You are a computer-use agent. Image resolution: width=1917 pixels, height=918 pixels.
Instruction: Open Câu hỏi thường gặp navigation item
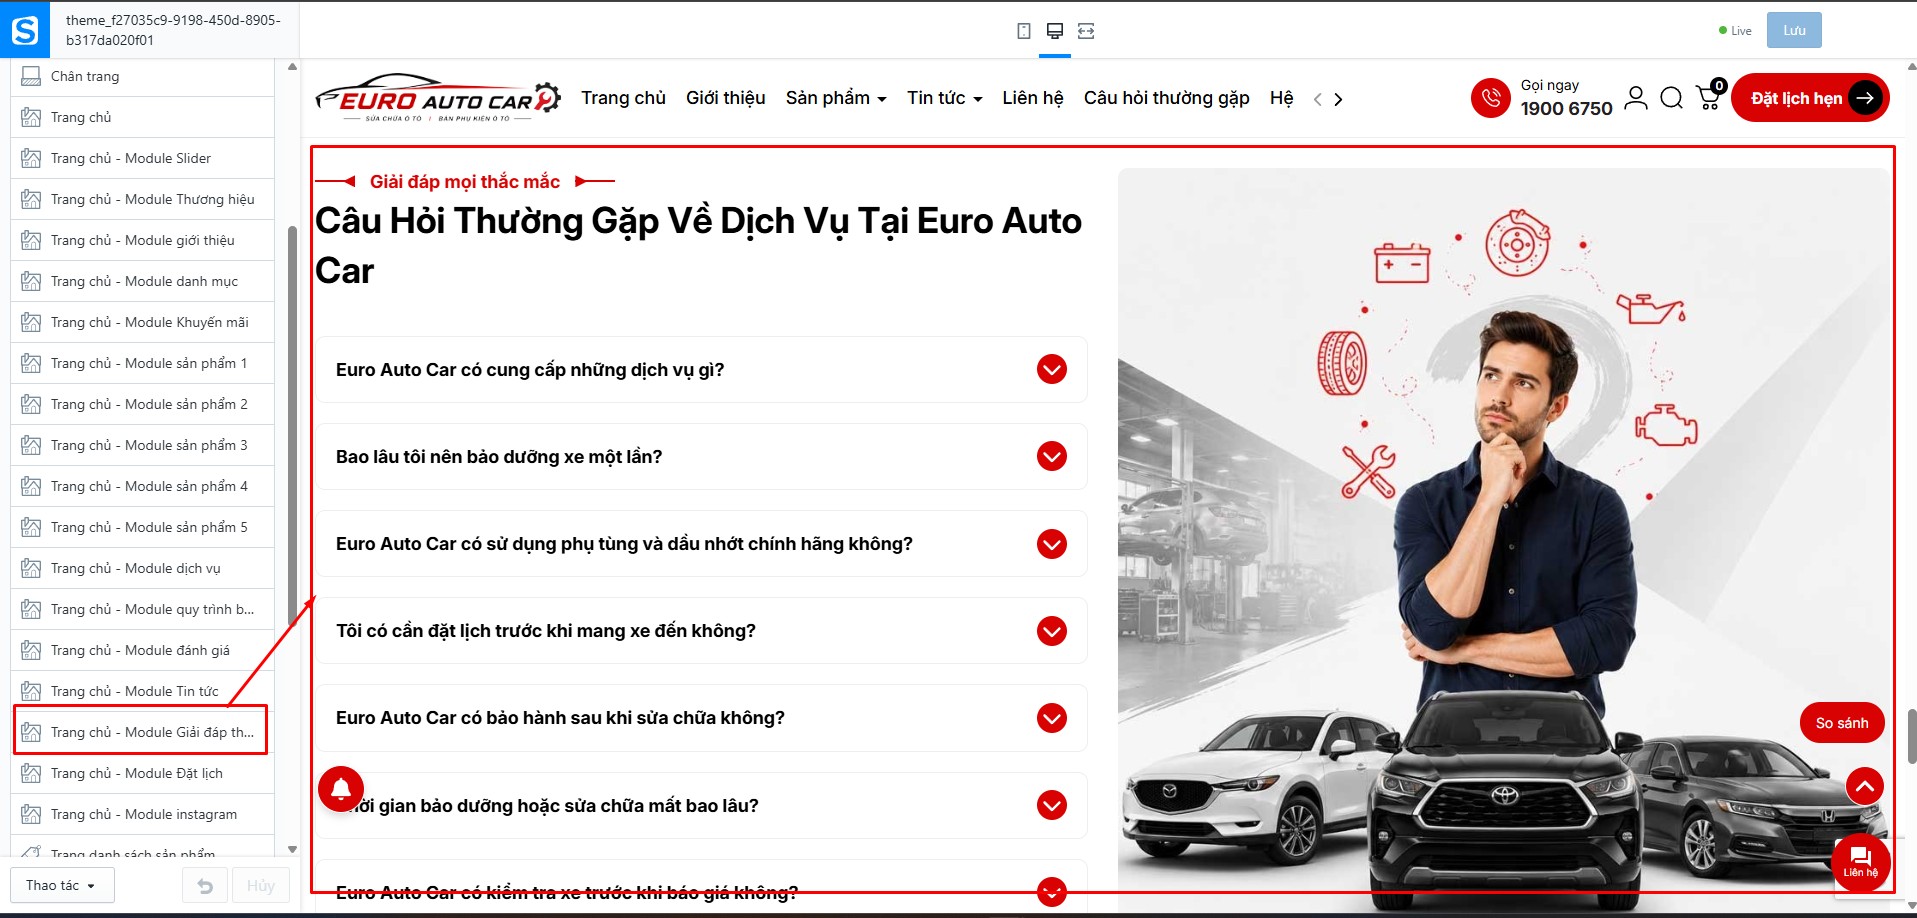click(1167, 98)
